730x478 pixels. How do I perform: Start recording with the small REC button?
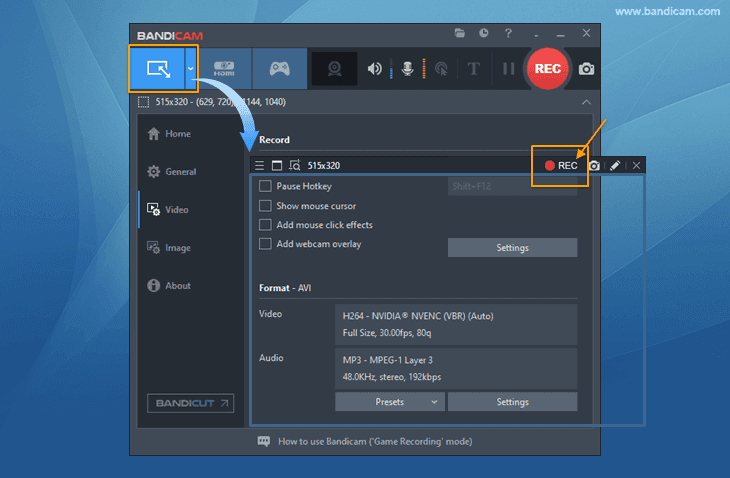(561, 166)
